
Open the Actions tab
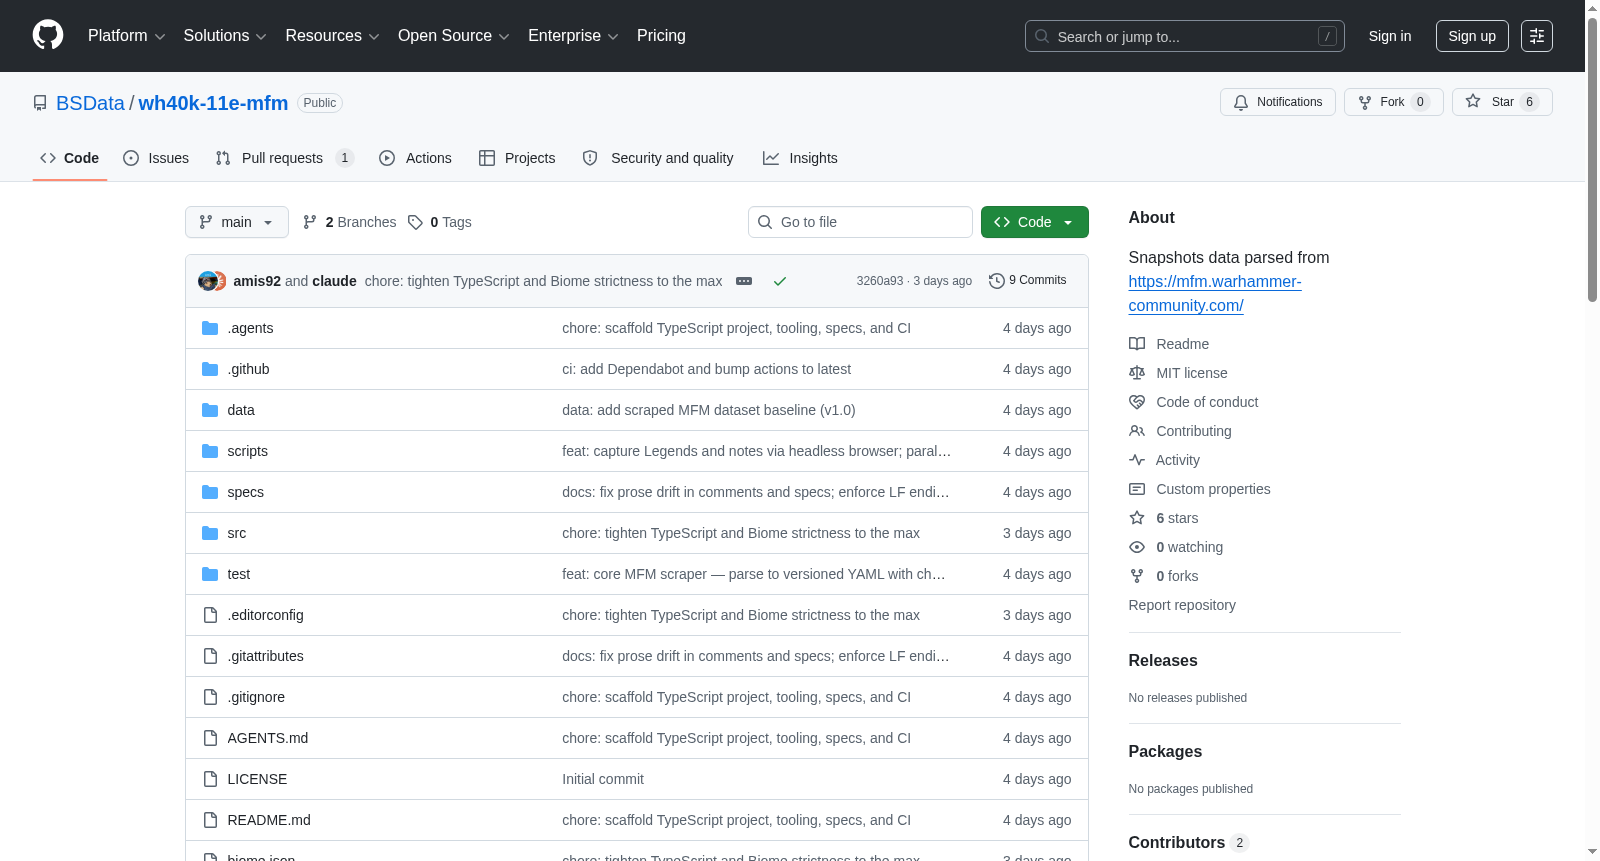(x=415, y=158)
